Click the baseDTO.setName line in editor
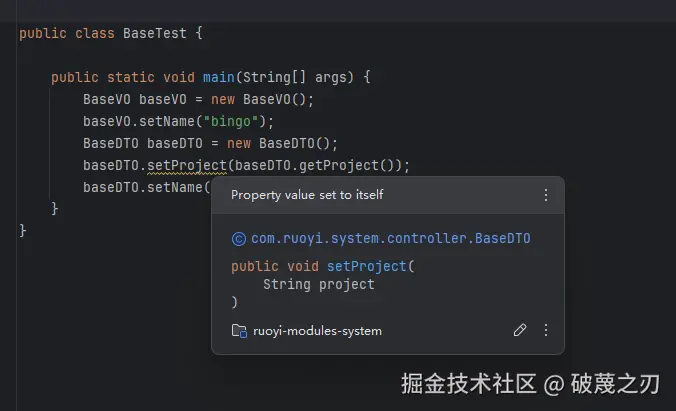676x411 pixels. 145,187
